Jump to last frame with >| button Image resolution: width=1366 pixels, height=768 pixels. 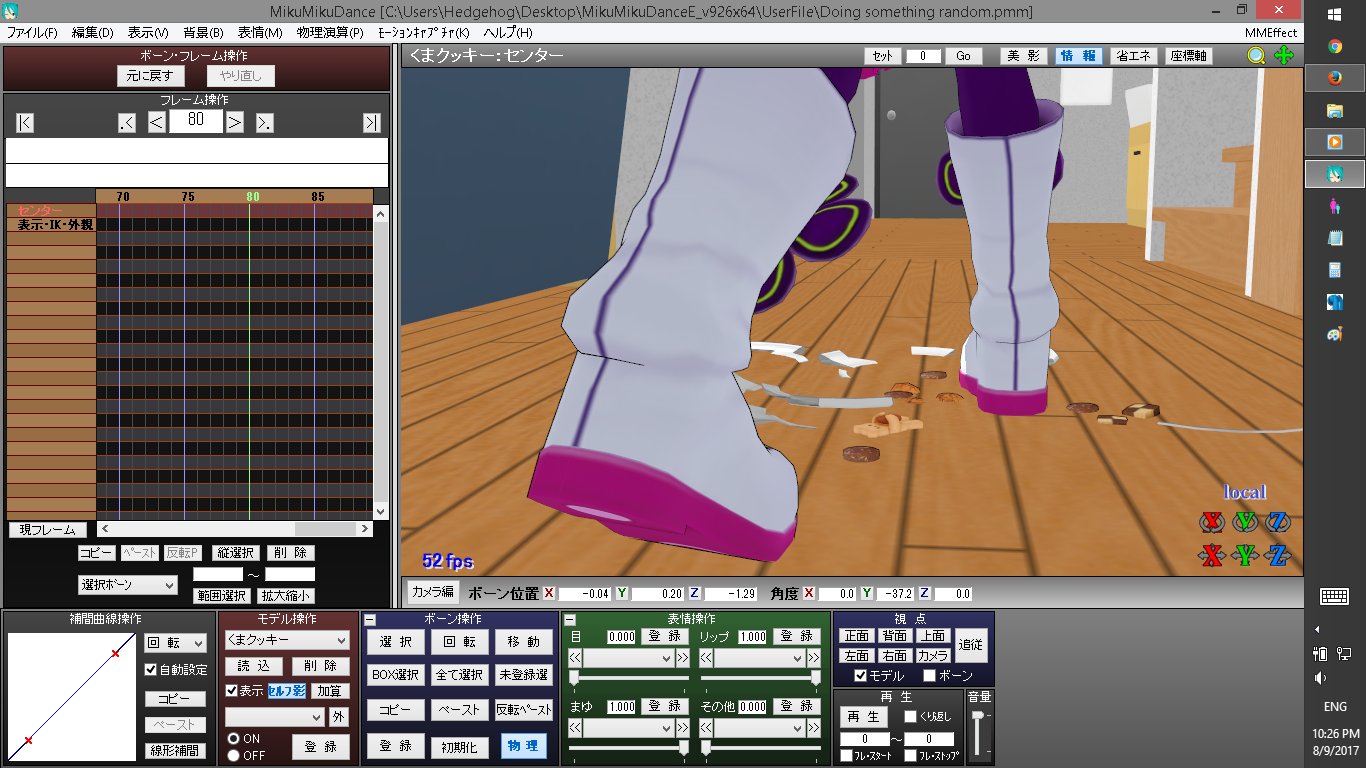click(x=371, y=122)
